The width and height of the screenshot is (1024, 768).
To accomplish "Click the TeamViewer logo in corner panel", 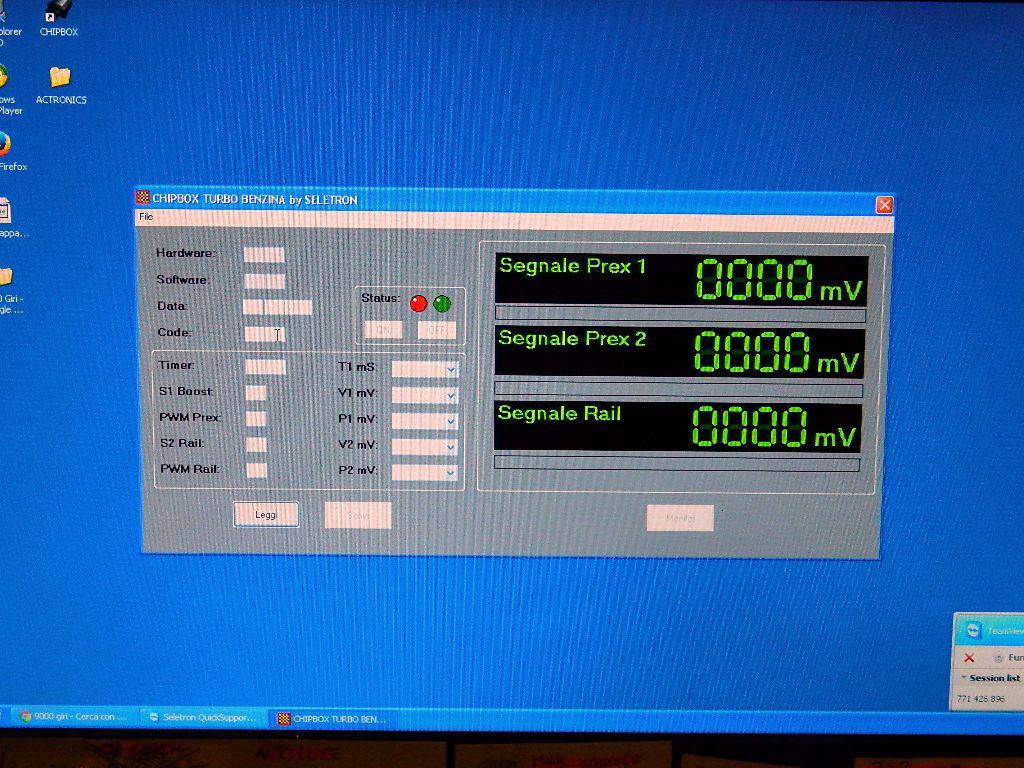I will pyautogui.click(x=973, y=630).
